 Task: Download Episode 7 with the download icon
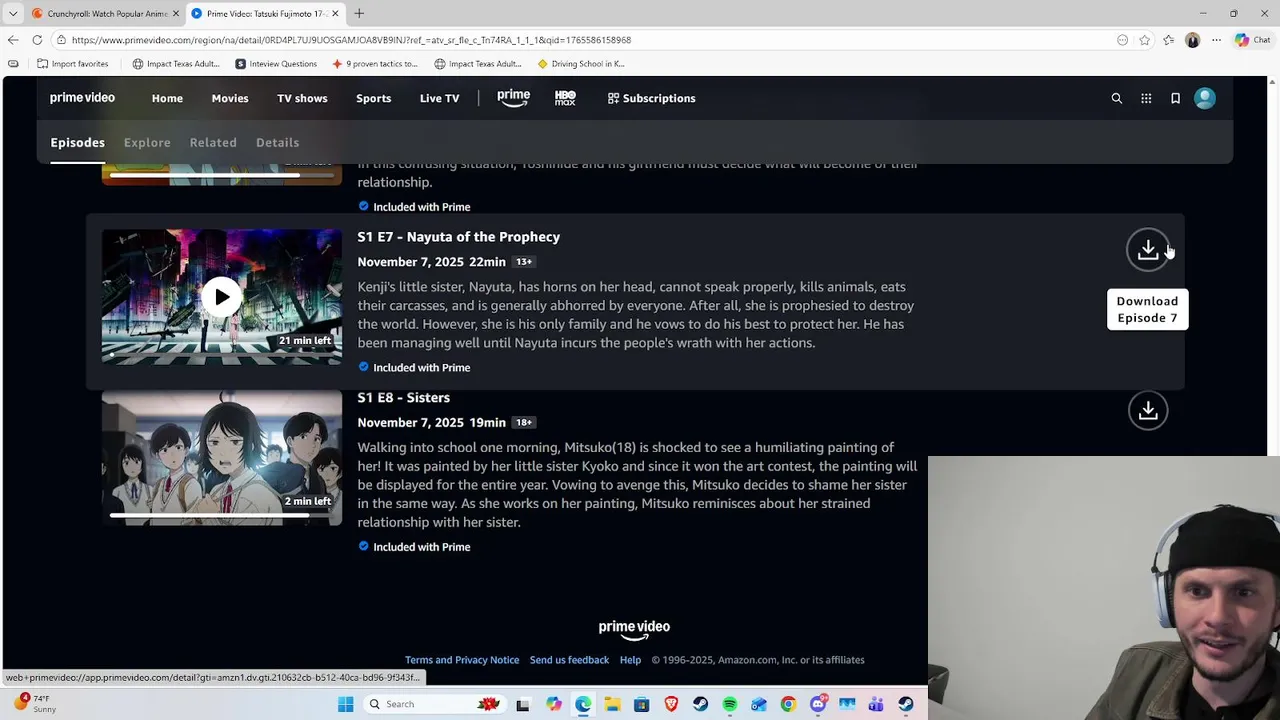(1147, 250)
